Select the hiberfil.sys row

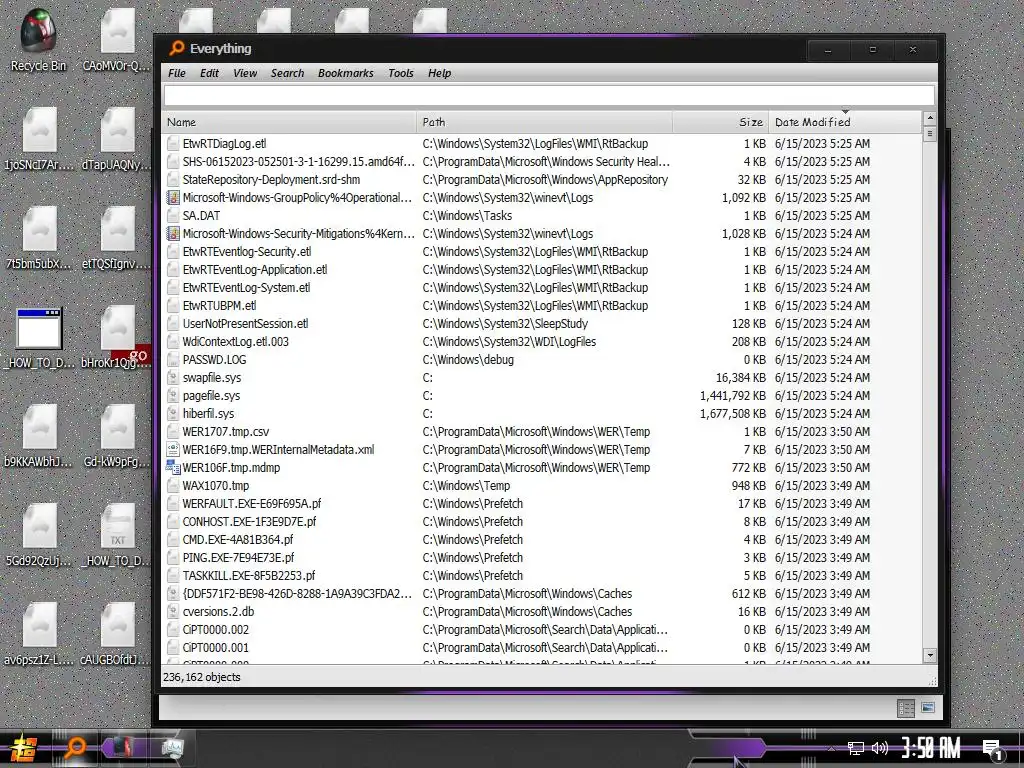(x=541, y=413)
